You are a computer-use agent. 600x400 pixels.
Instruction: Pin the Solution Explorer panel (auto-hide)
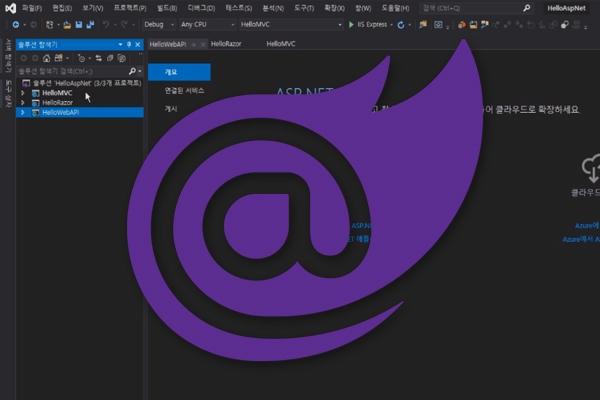click(x=129, y=45)
